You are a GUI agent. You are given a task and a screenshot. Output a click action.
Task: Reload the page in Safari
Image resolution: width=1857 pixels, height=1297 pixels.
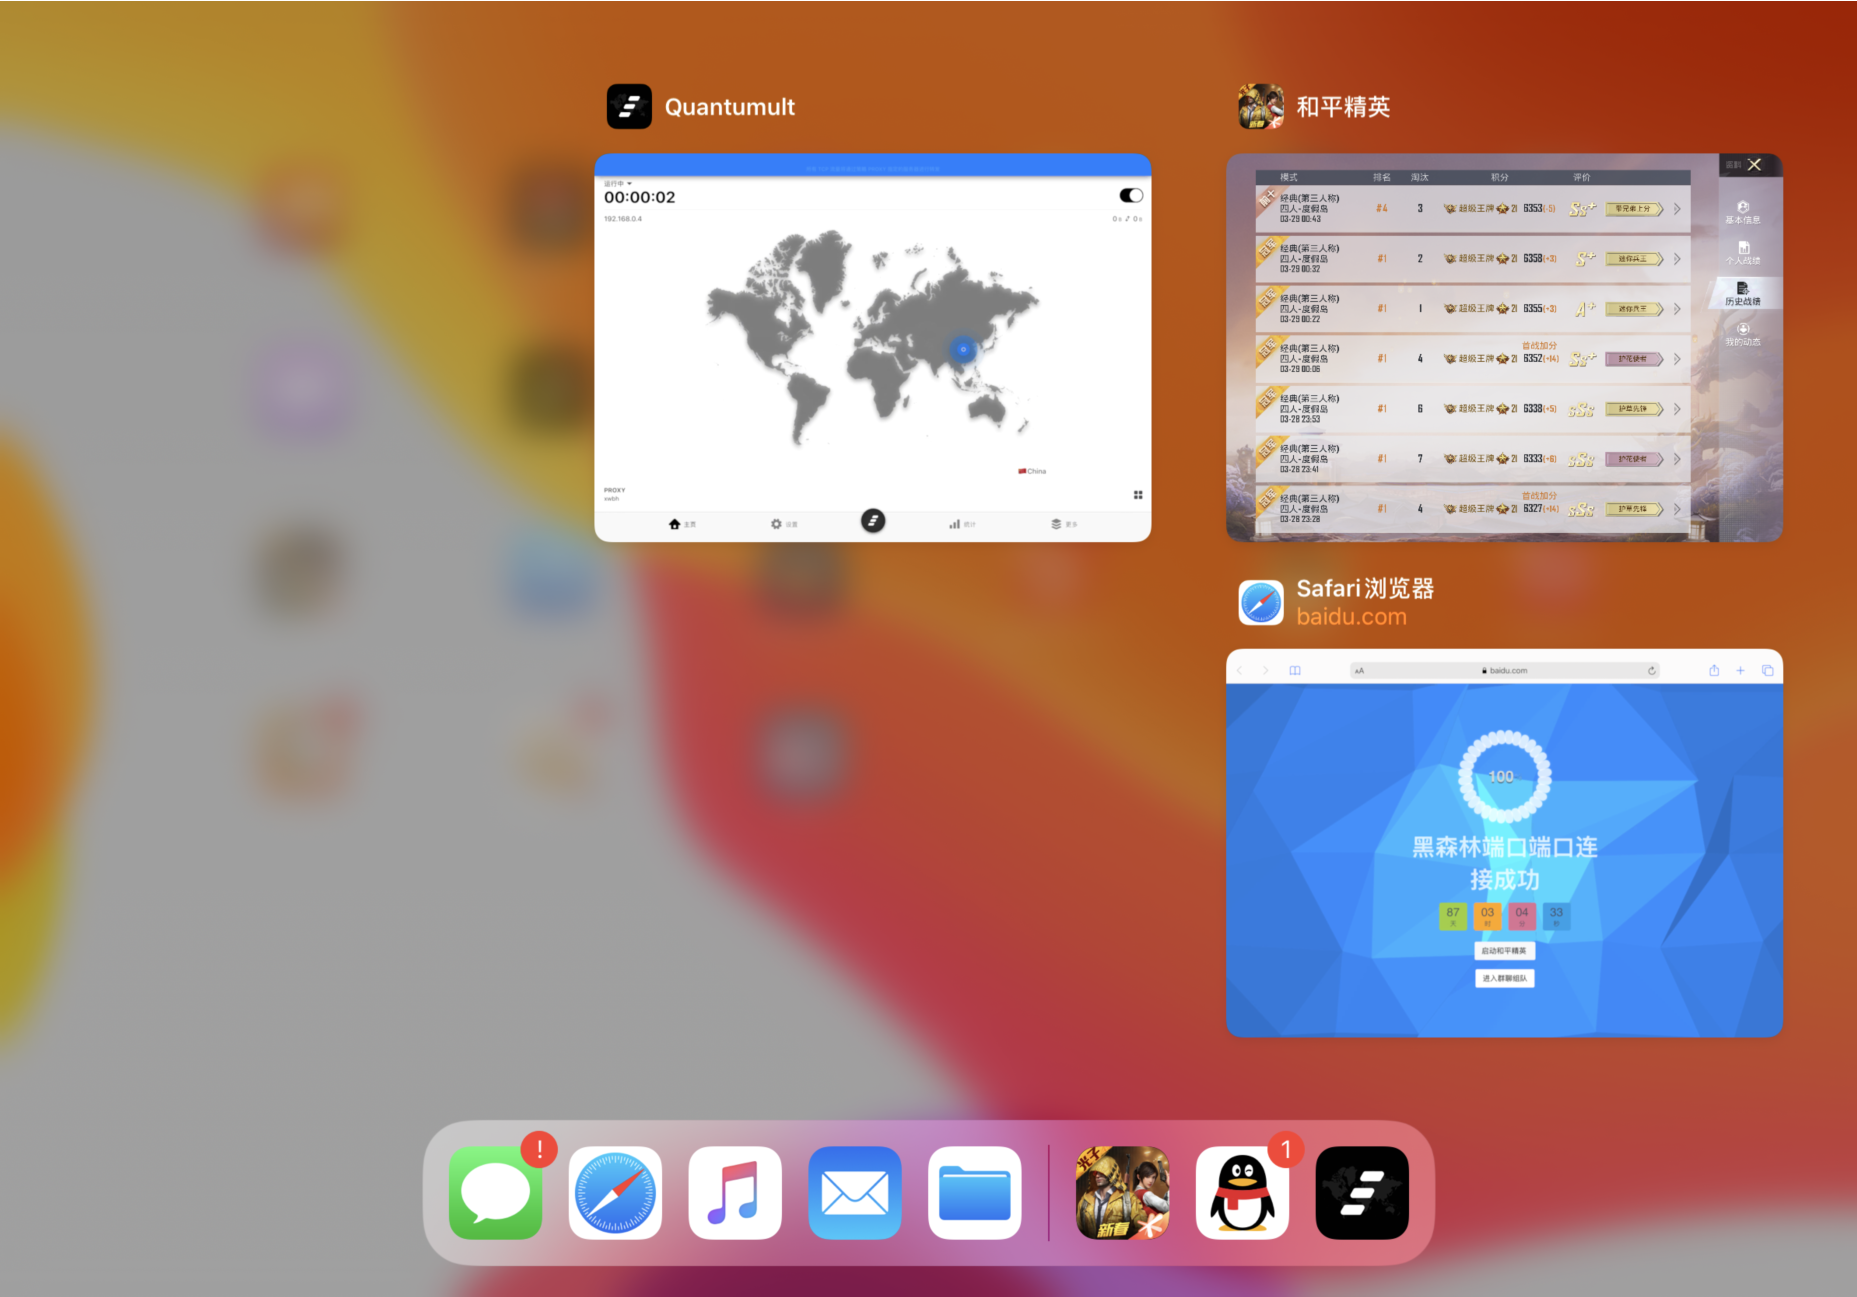pyautogui.click(x=1652, y=670)
